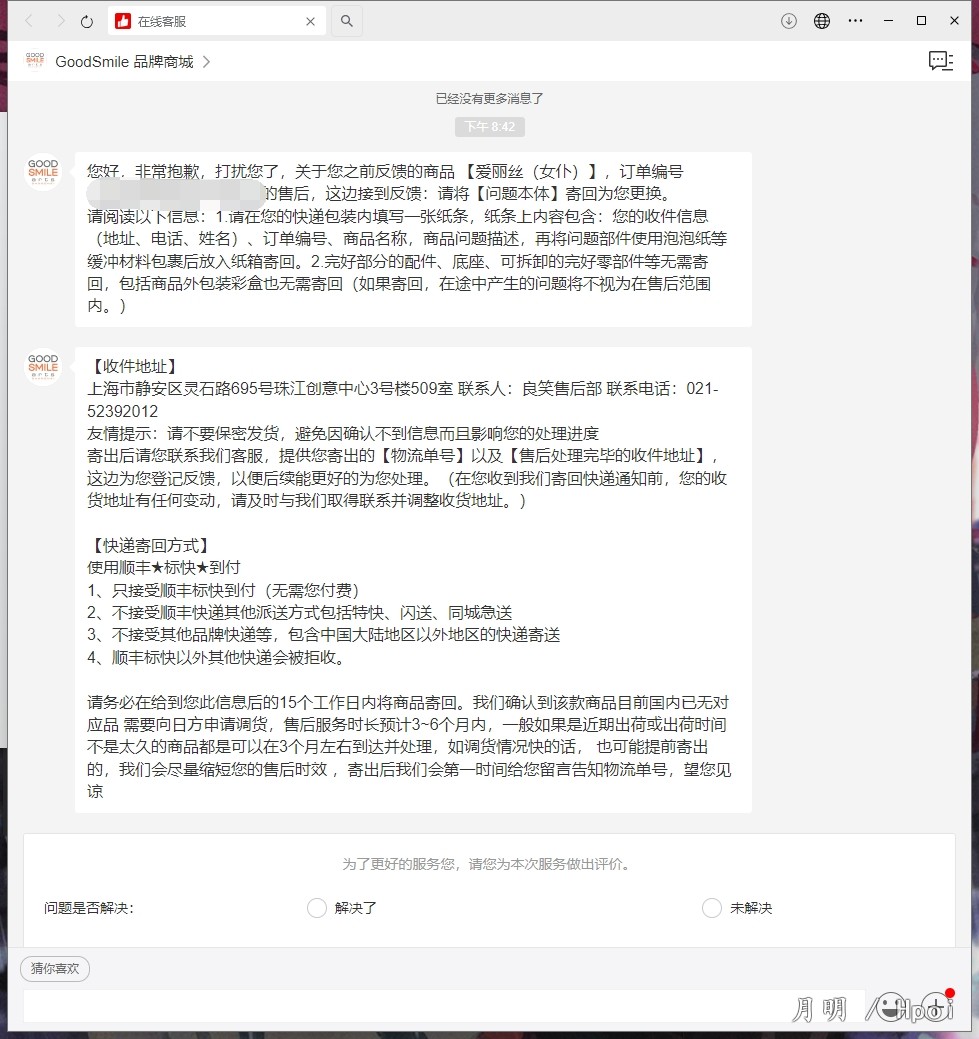Click the GoodSmile avatar on first message
The image size is (979, 1039).
pos(43,171)
